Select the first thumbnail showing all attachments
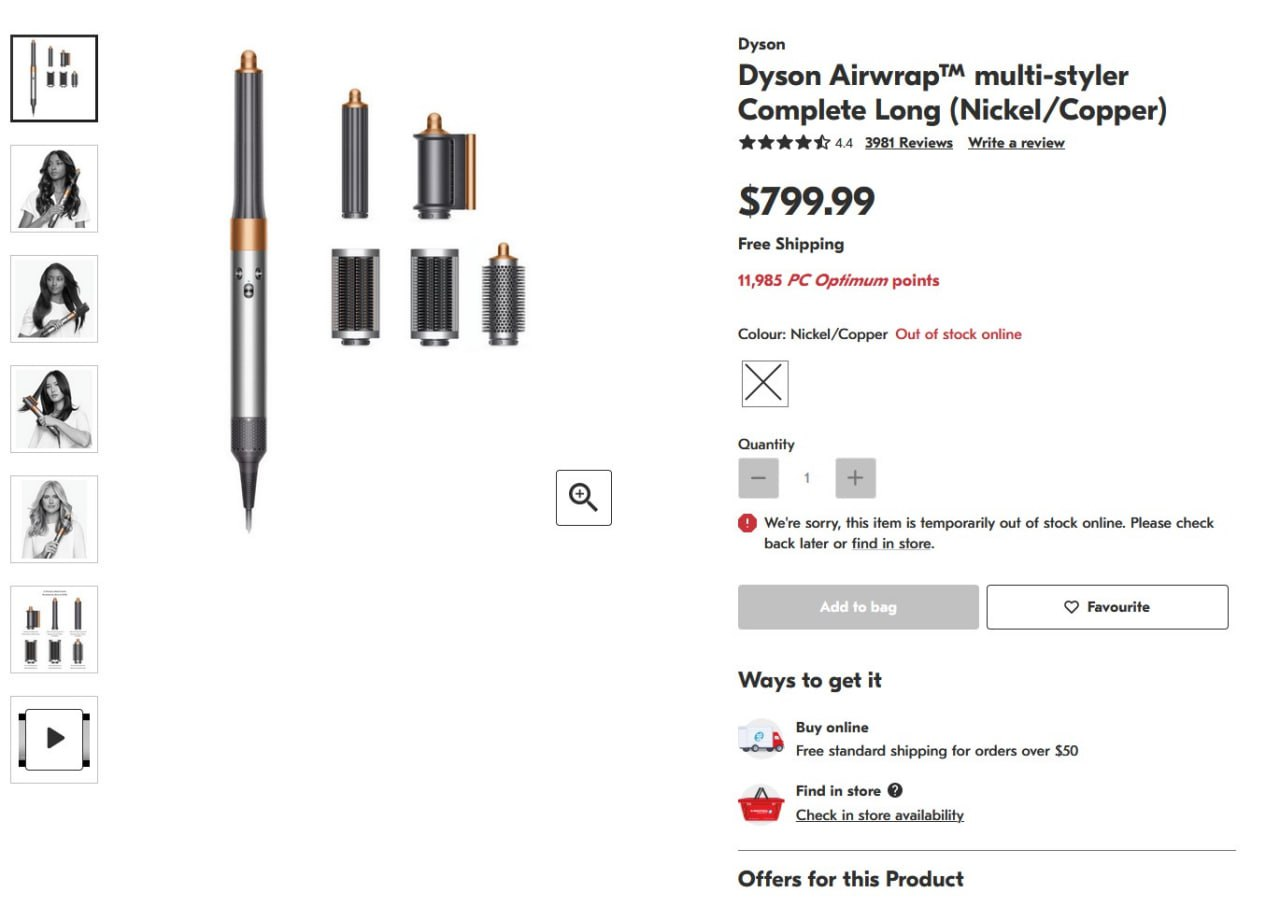 (x=54, y=79)
